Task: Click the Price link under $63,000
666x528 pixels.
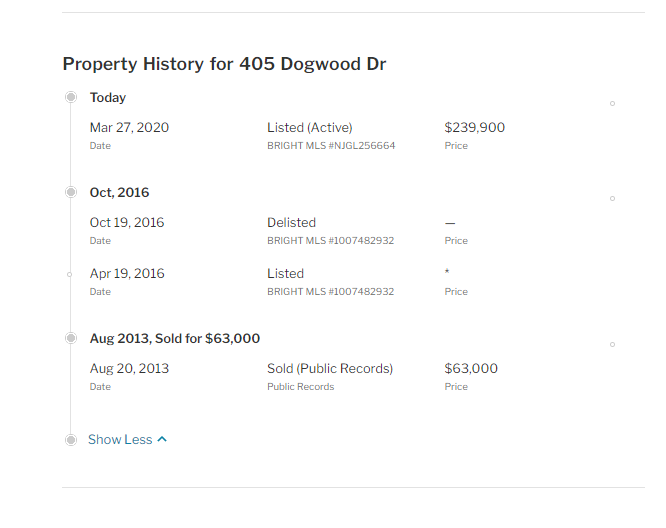Action: 456,387
